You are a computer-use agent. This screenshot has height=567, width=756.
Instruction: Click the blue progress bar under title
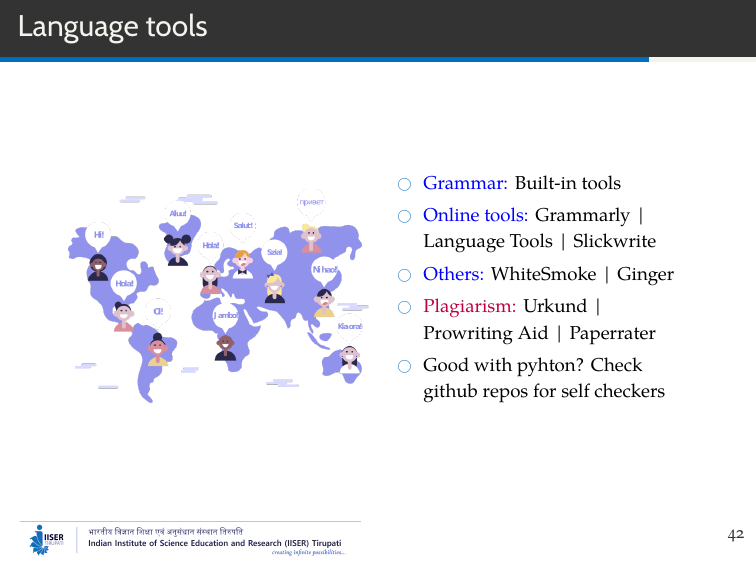point(324,60)
